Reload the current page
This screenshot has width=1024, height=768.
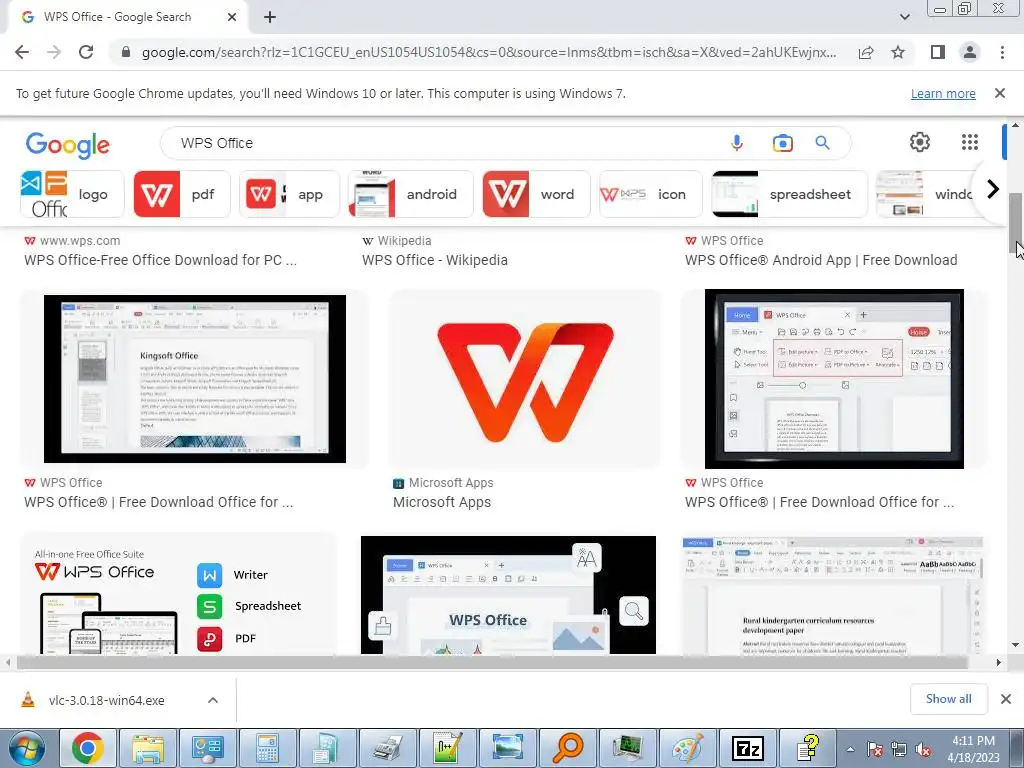tap(86, 52)
